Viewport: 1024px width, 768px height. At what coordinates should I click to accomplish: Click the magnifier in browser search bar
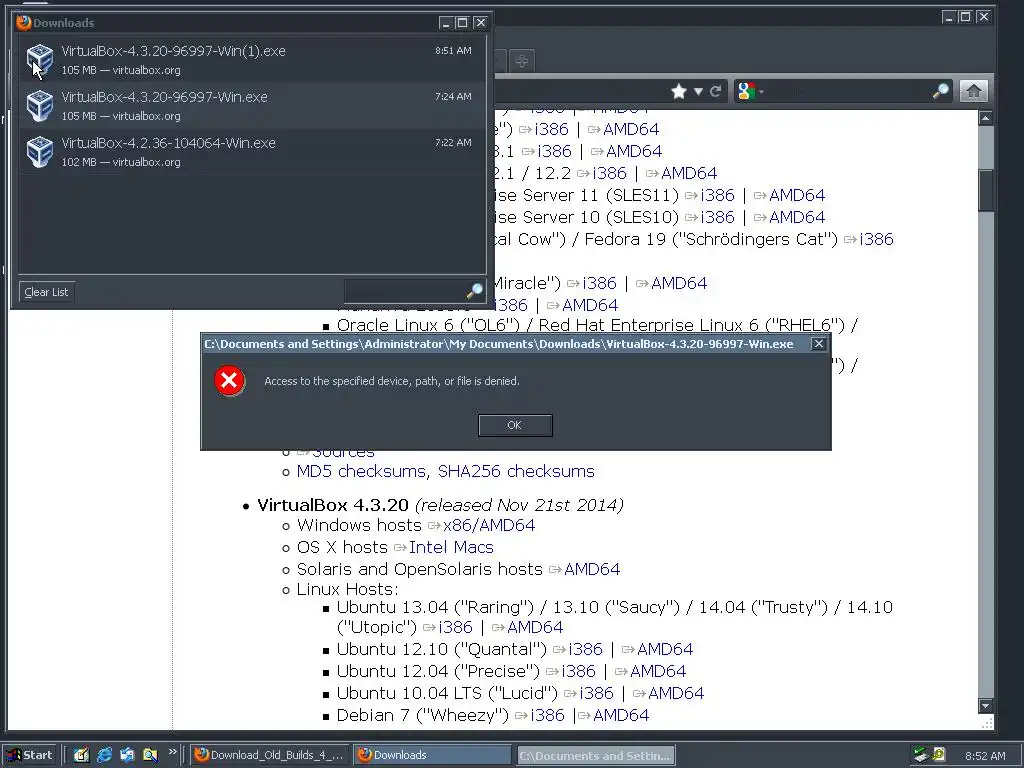point(940,91)
